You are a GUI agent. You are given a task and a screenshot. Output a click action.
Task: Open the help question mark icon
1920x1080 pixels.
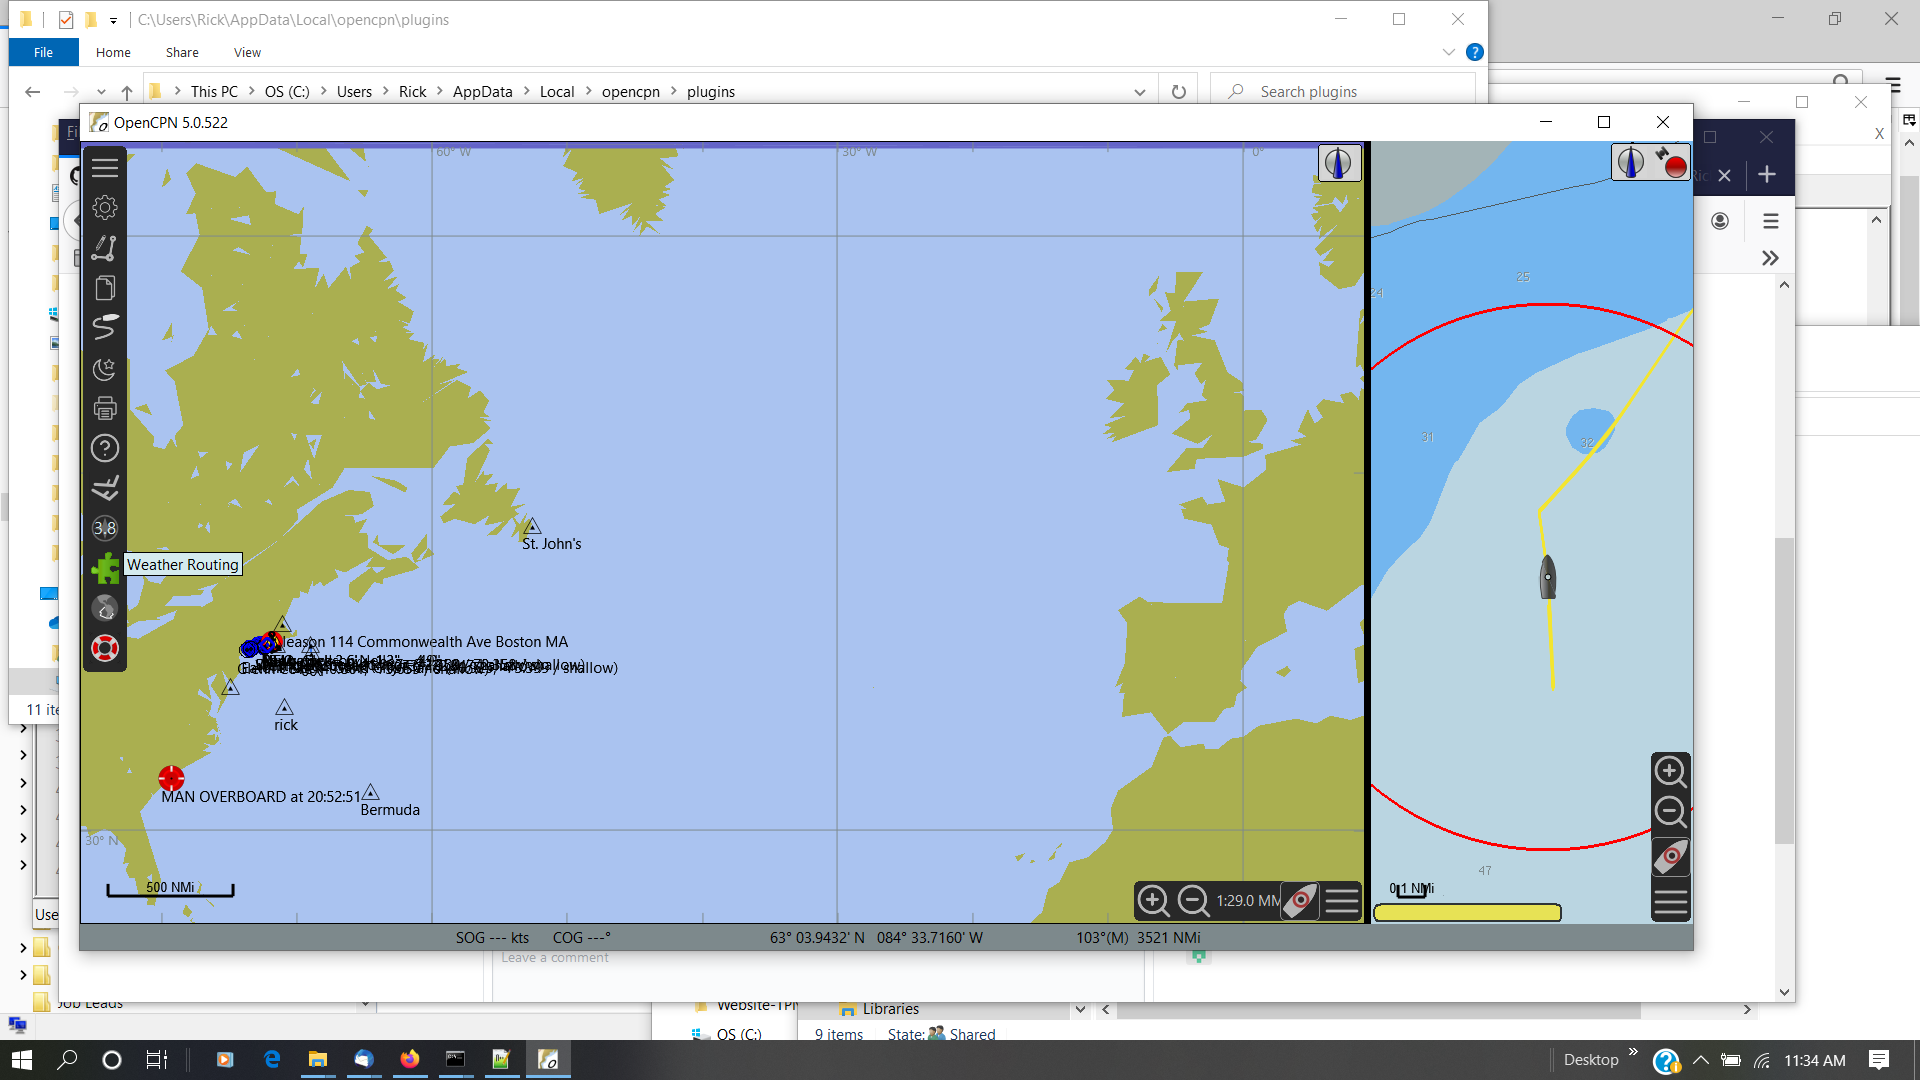[x=105, y=448]
